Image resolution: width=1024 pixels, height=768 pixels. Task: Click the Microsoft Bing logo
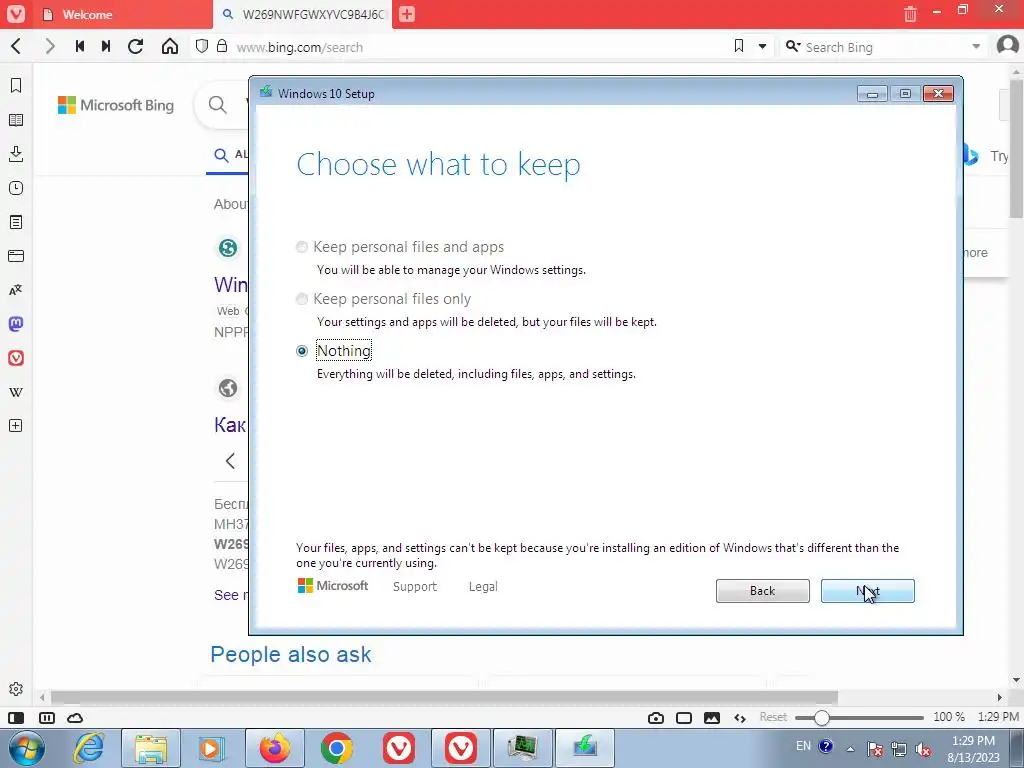(116, 105)
